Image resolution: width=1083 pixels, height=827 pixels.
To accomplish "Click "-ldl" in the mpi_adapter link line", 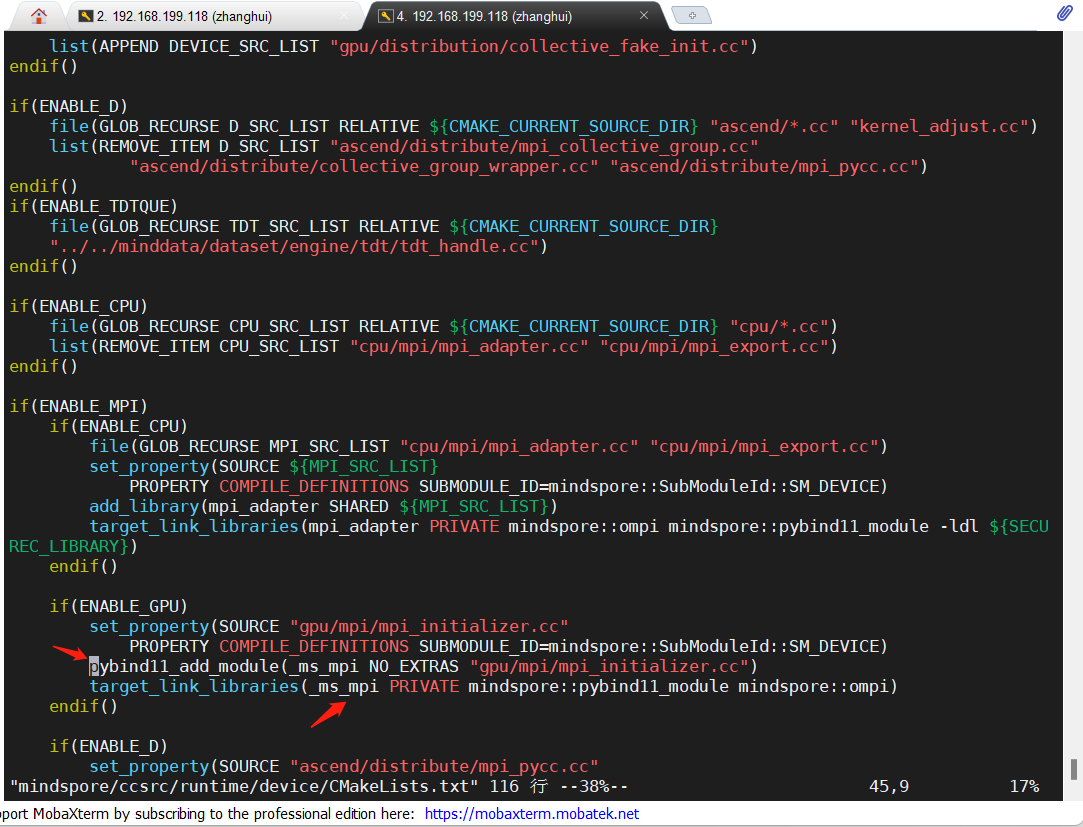I will point(959,526).
